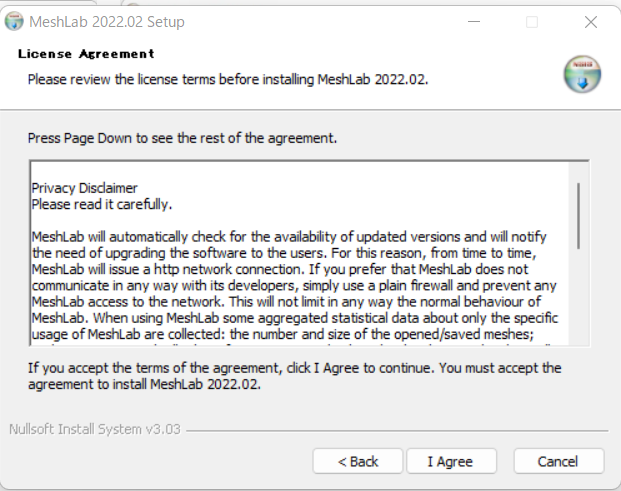This screenshot has height=491, width=621.
Task: Click the License Agreement header label
Action: [86, 54]
